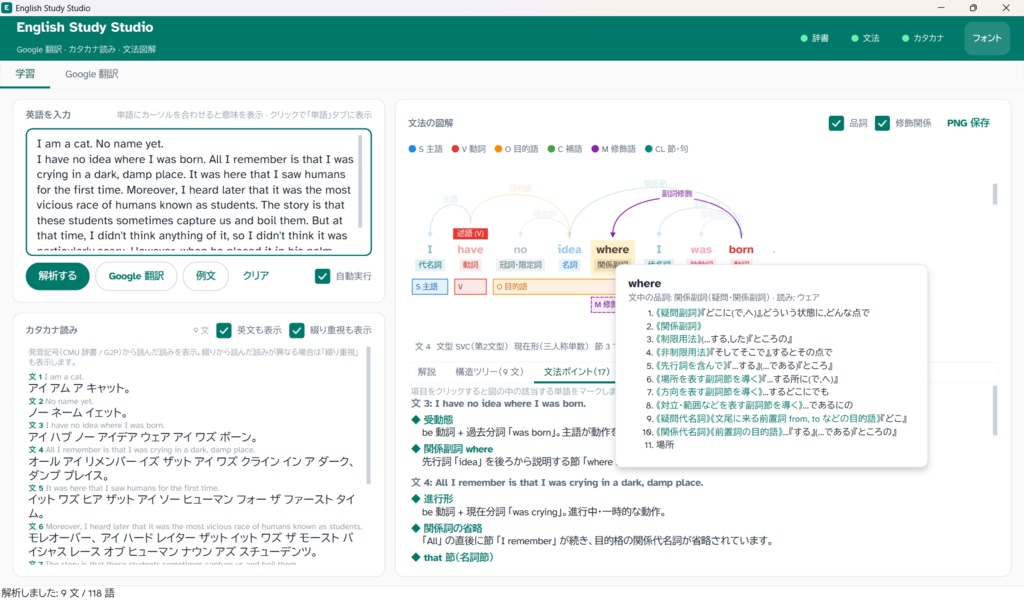This screenshot has height=601, width=1024.
Task: Click the katakana line アイ アム ア キャット。
Action: (79, 389)
